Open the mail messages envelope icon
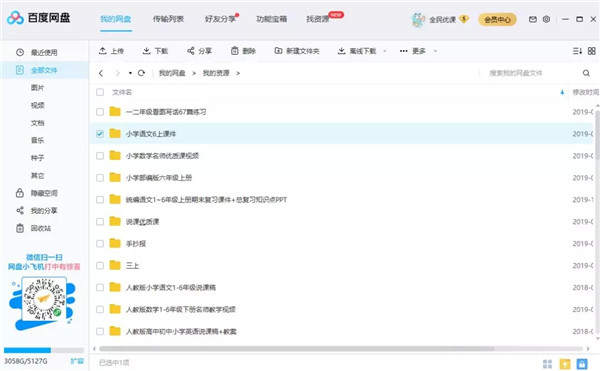This screenshot has height=371, width=600. click(533, 19)
